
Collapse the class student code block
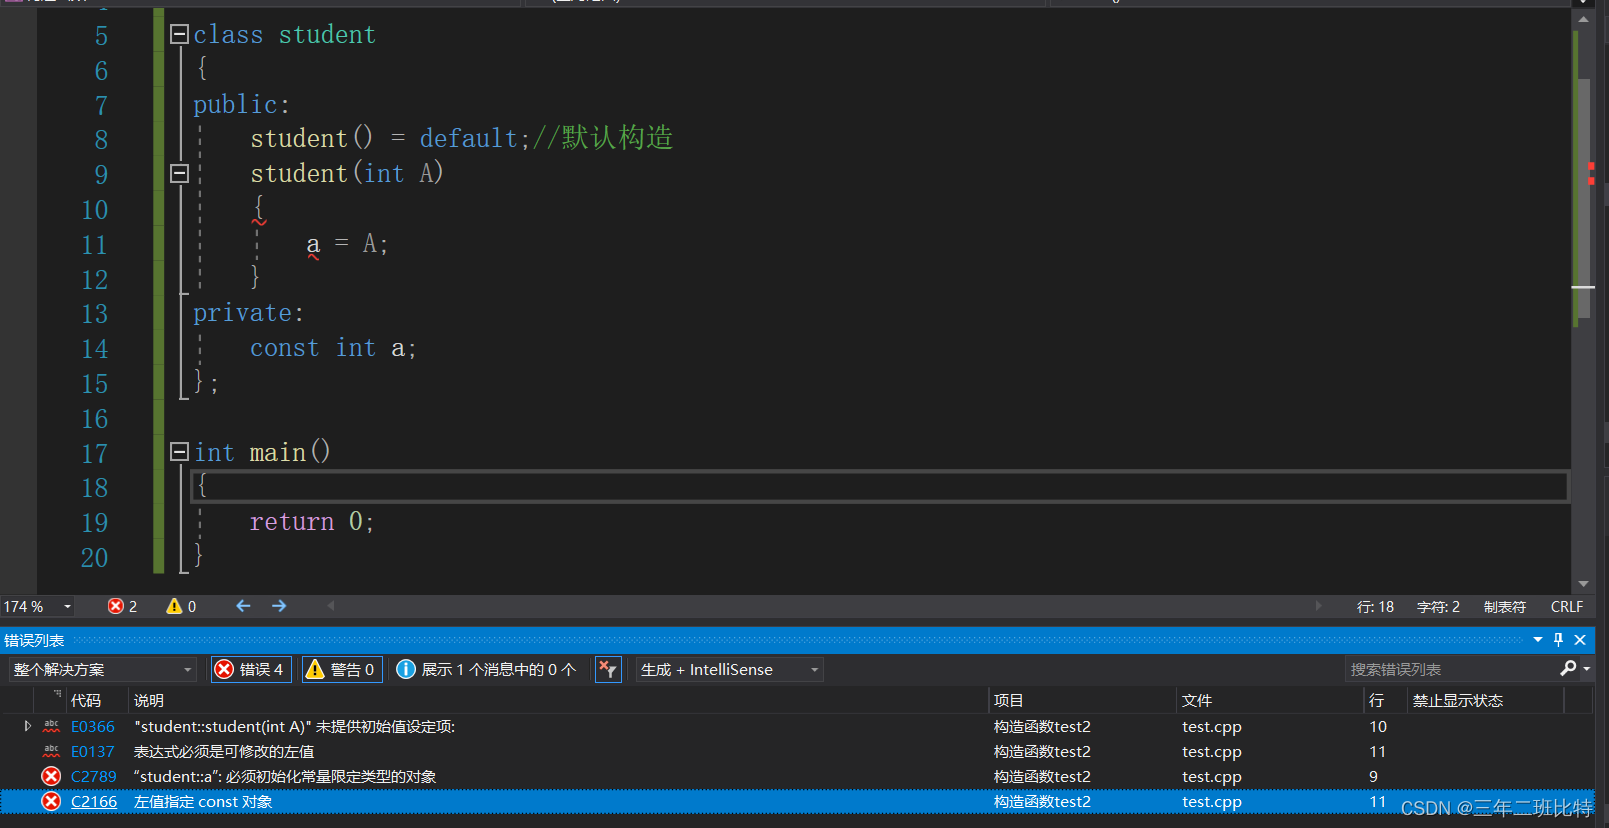coord(180,35)
